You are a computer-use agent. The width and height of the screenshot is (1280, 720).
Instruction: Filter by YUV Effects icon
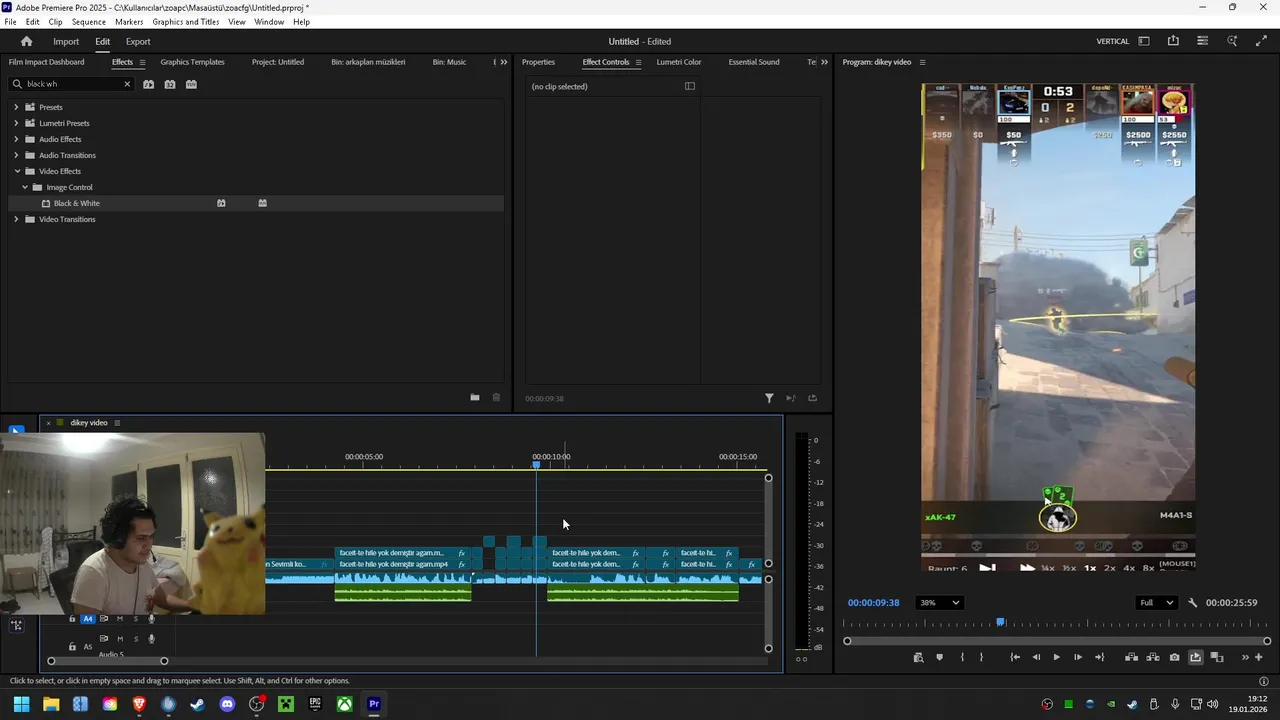coord(191,84)
